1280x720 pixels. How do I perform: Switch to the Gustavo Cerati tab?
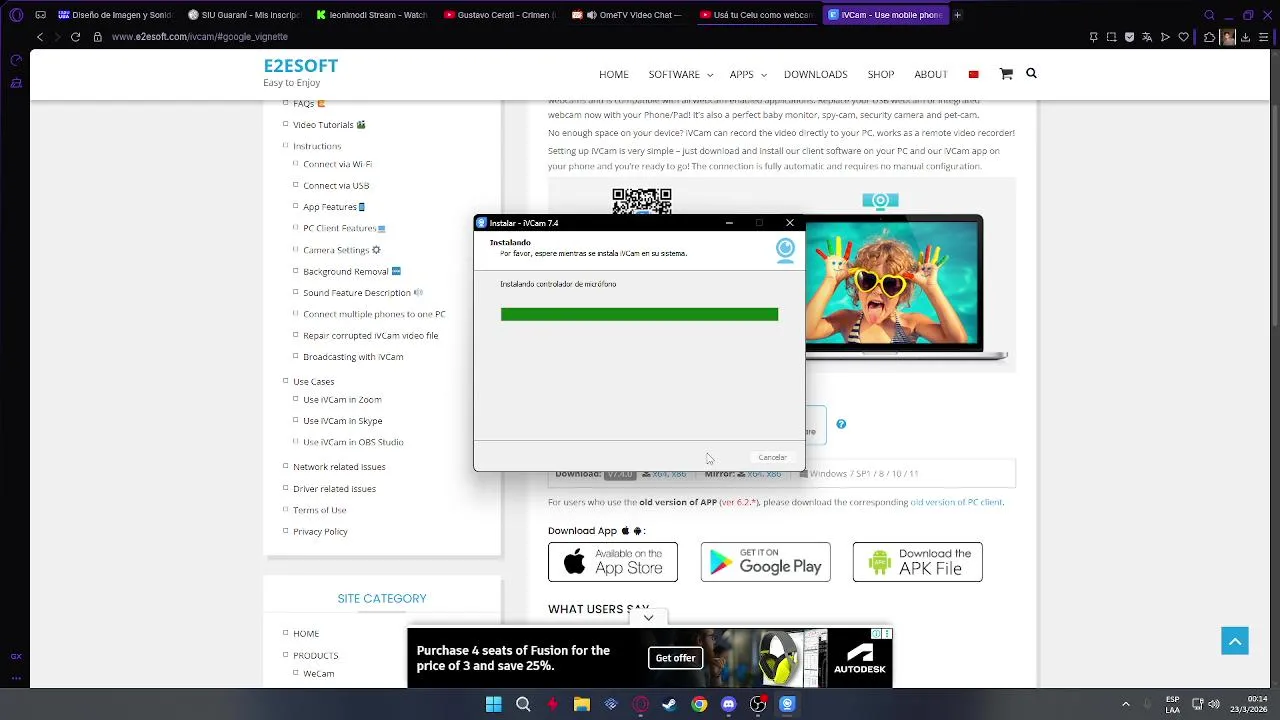click(x=499, y=15)
